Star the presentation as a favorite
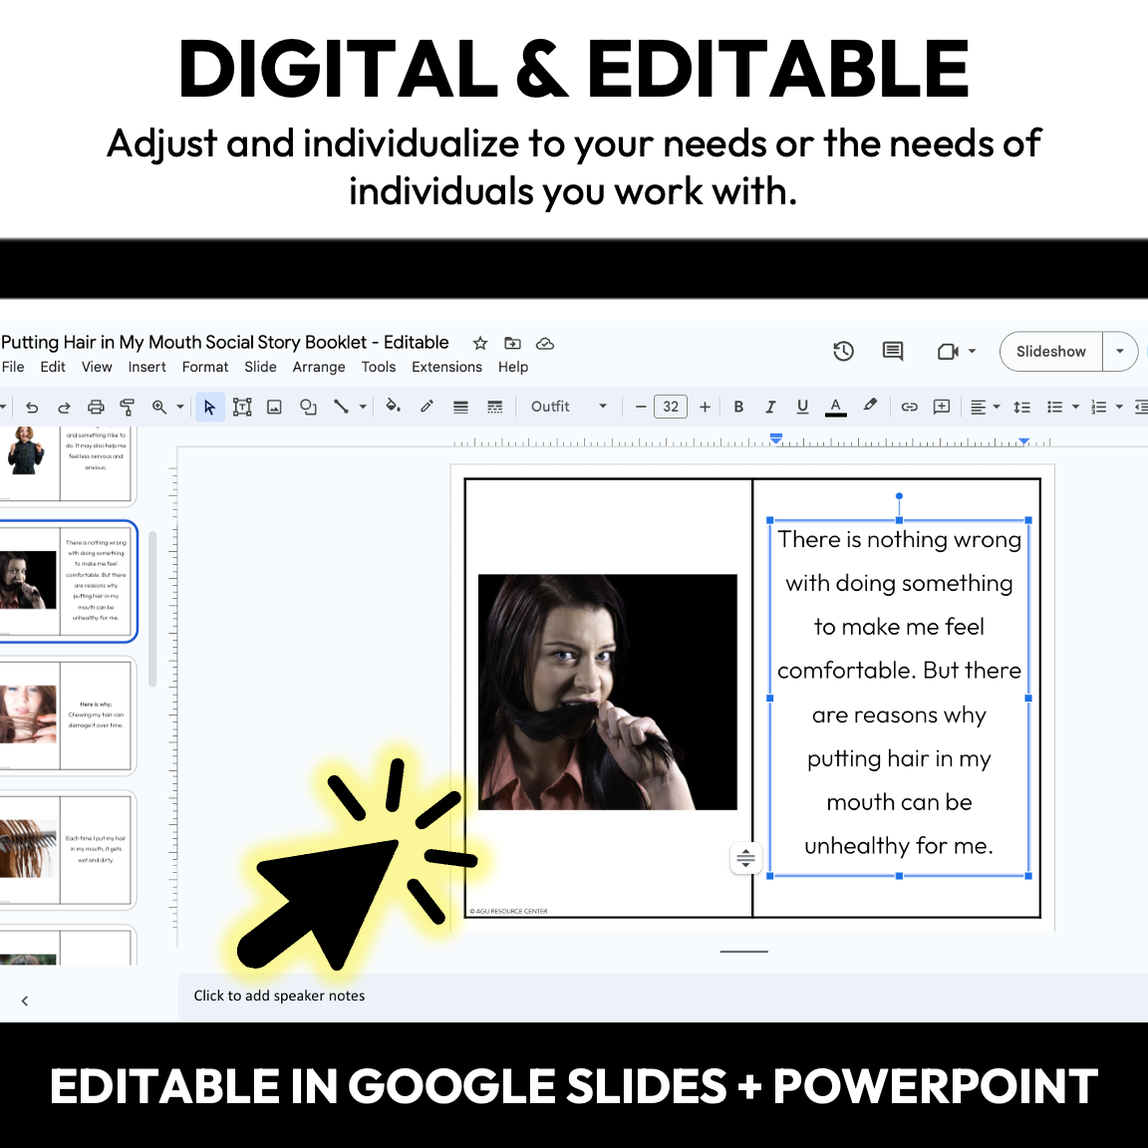Viewport: 1148px width, 1148px height. pyautogui.click(x=480, y=343)
